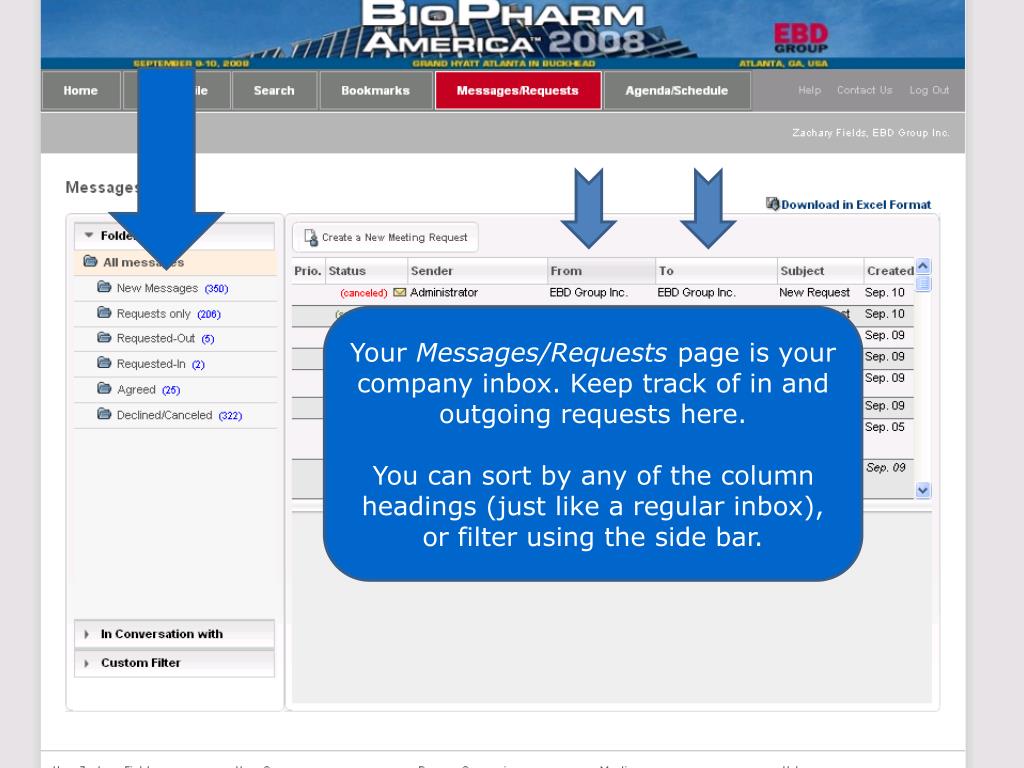Click the envelope icon beside Administrator
Screen dimensions: 1024x768
(400, 293)
